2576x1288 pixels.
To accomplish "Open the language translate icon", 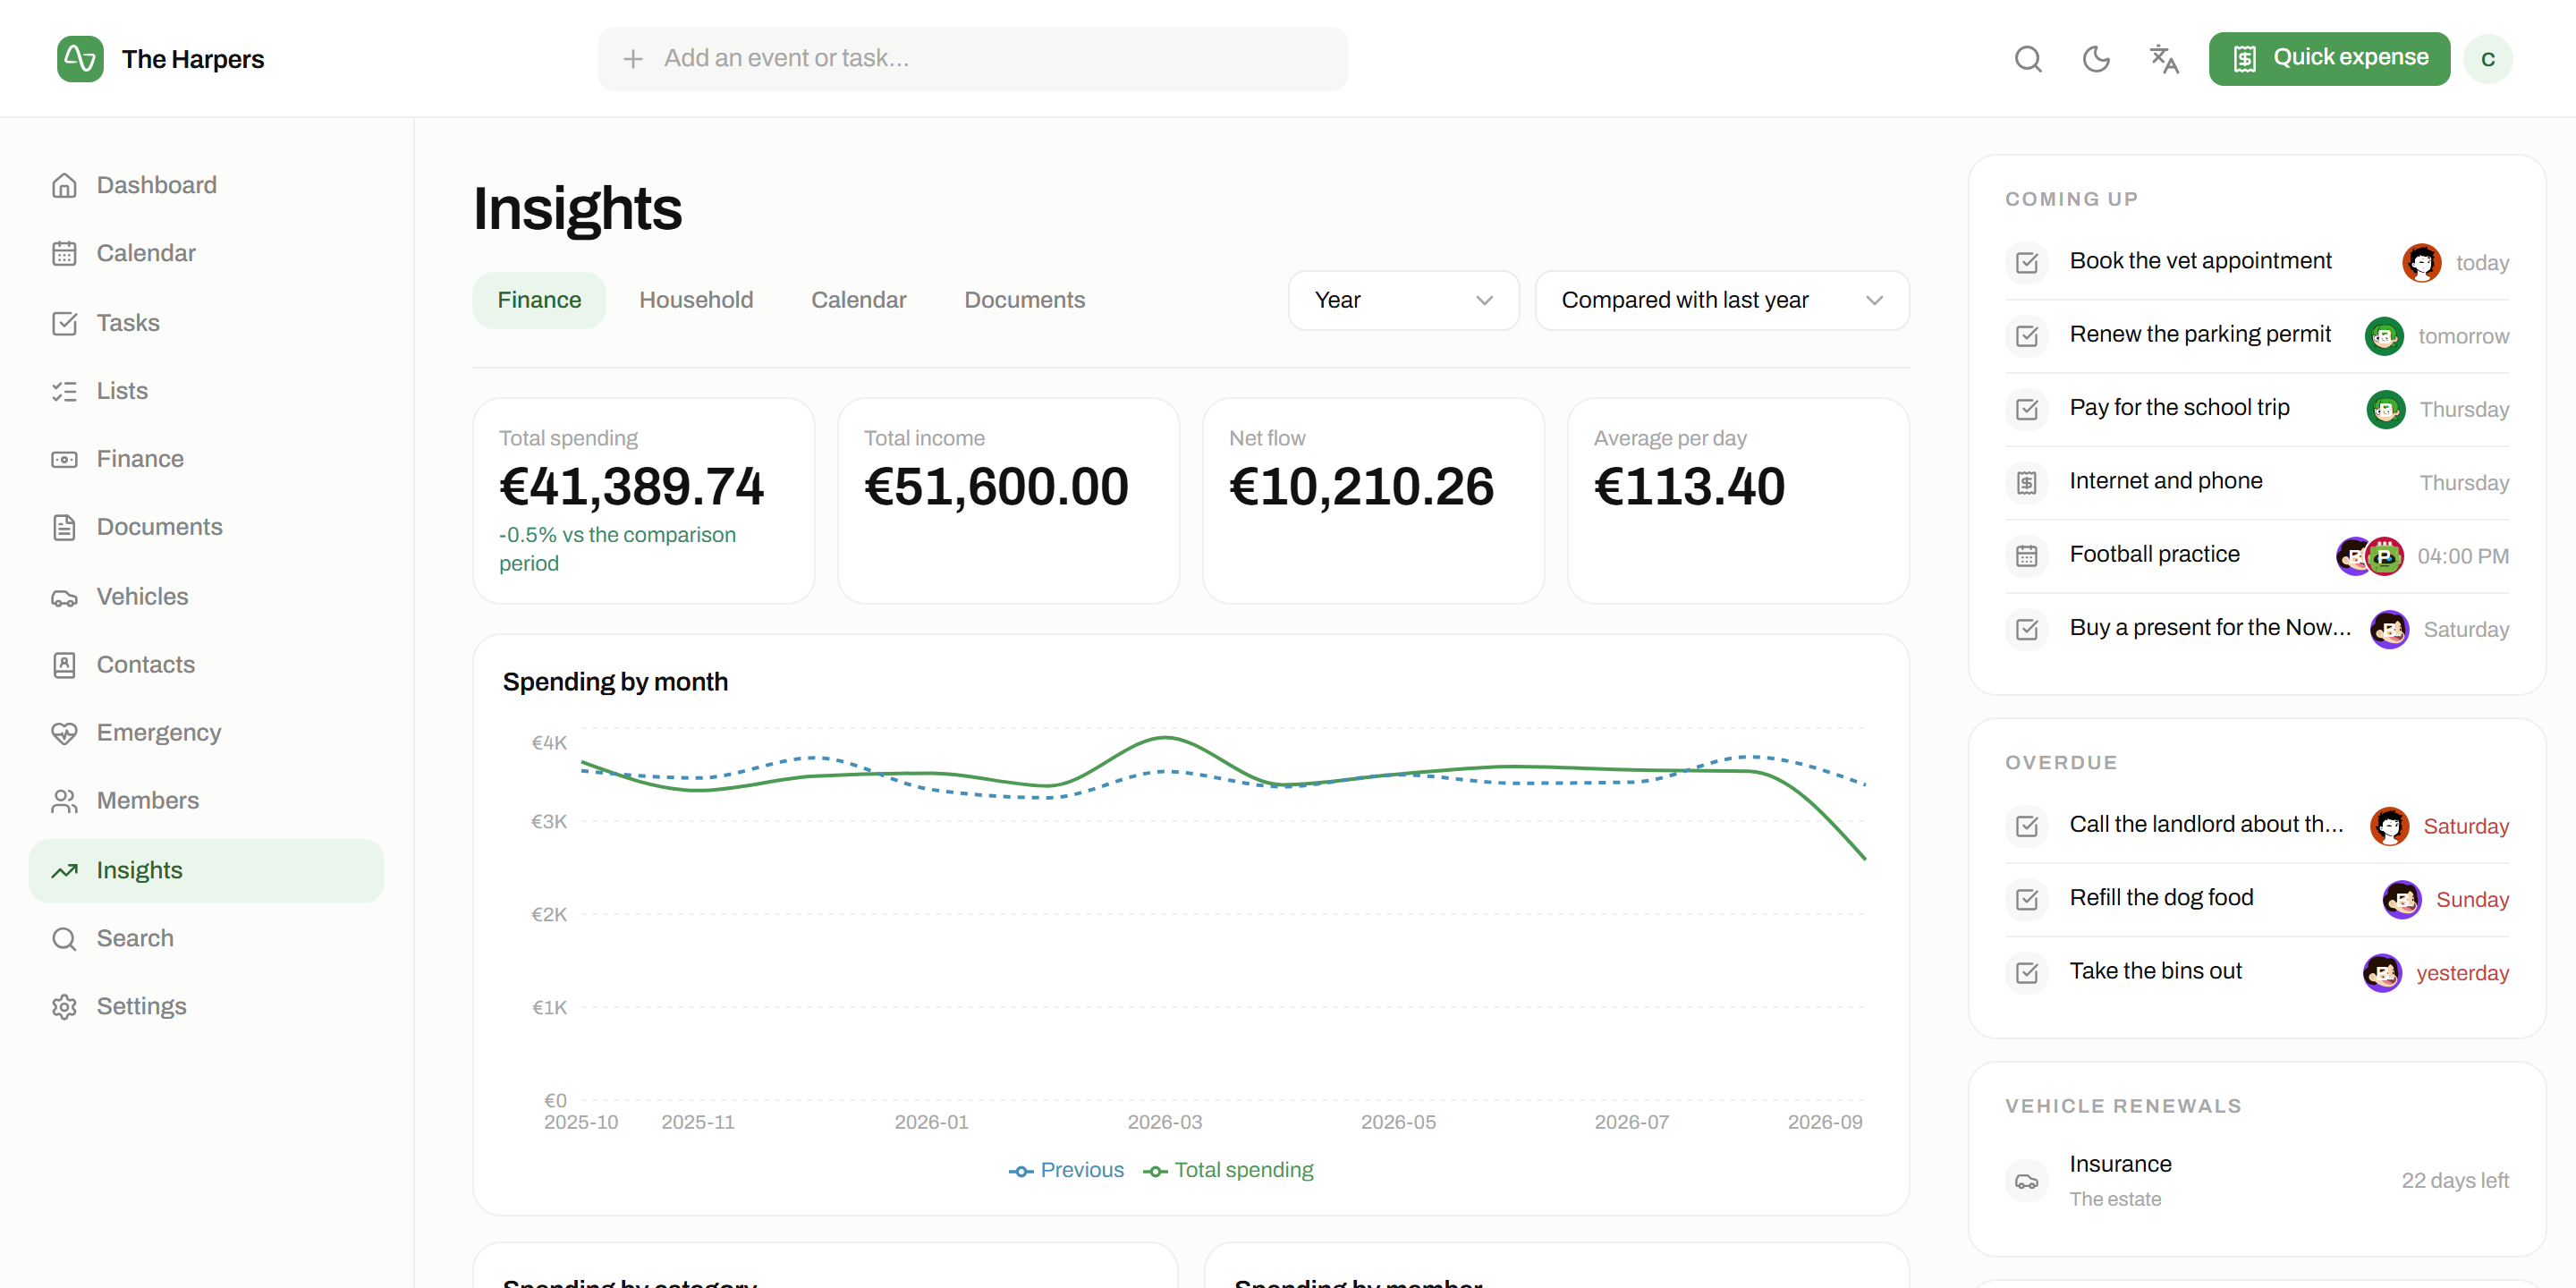I will [2163, 59].
